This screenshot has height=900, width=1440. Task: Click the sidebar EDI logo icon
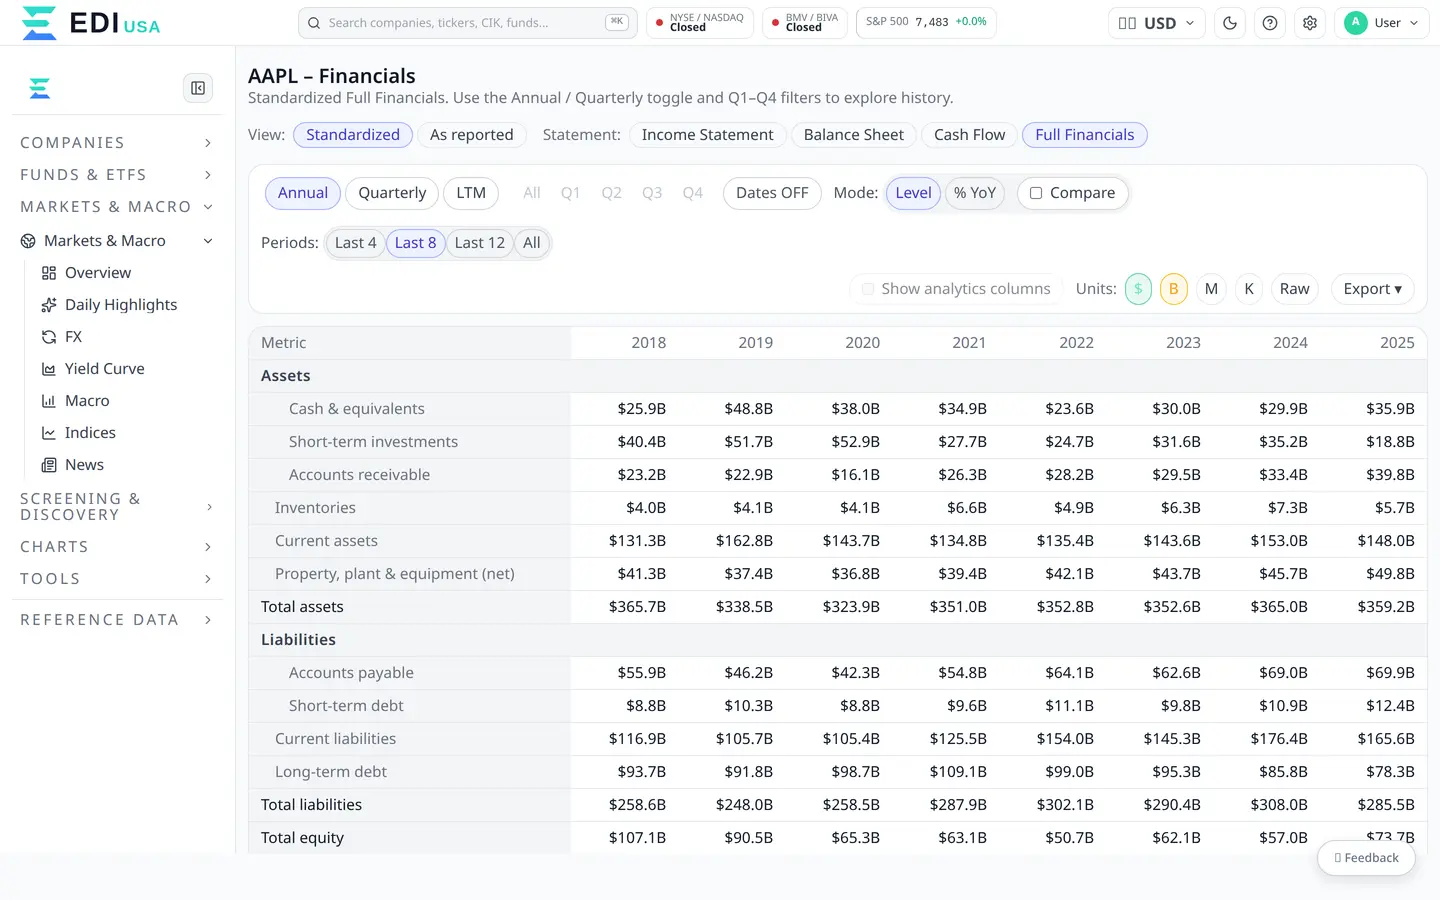point(40,88)
